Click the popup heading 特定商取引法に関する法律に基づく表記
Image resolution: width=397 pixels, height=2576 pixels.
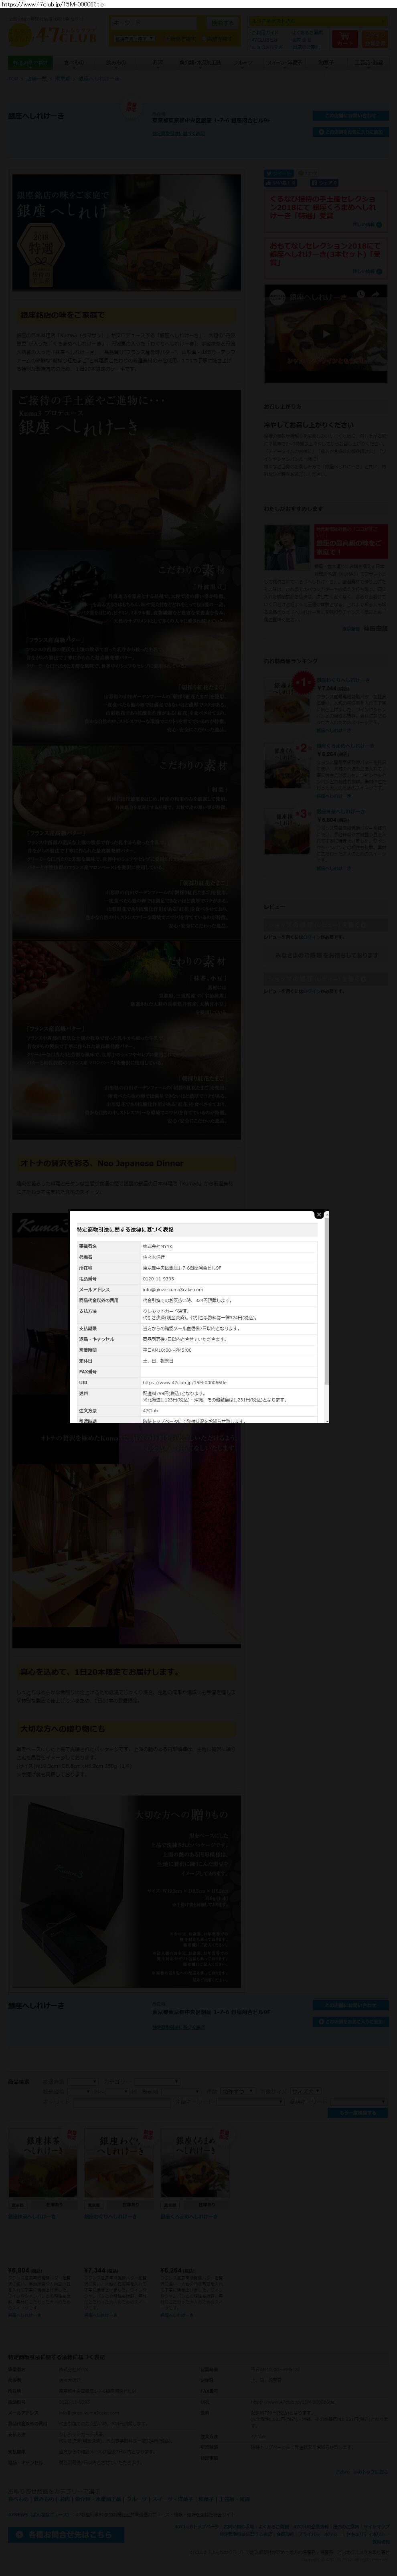(x=125, y=1229)
